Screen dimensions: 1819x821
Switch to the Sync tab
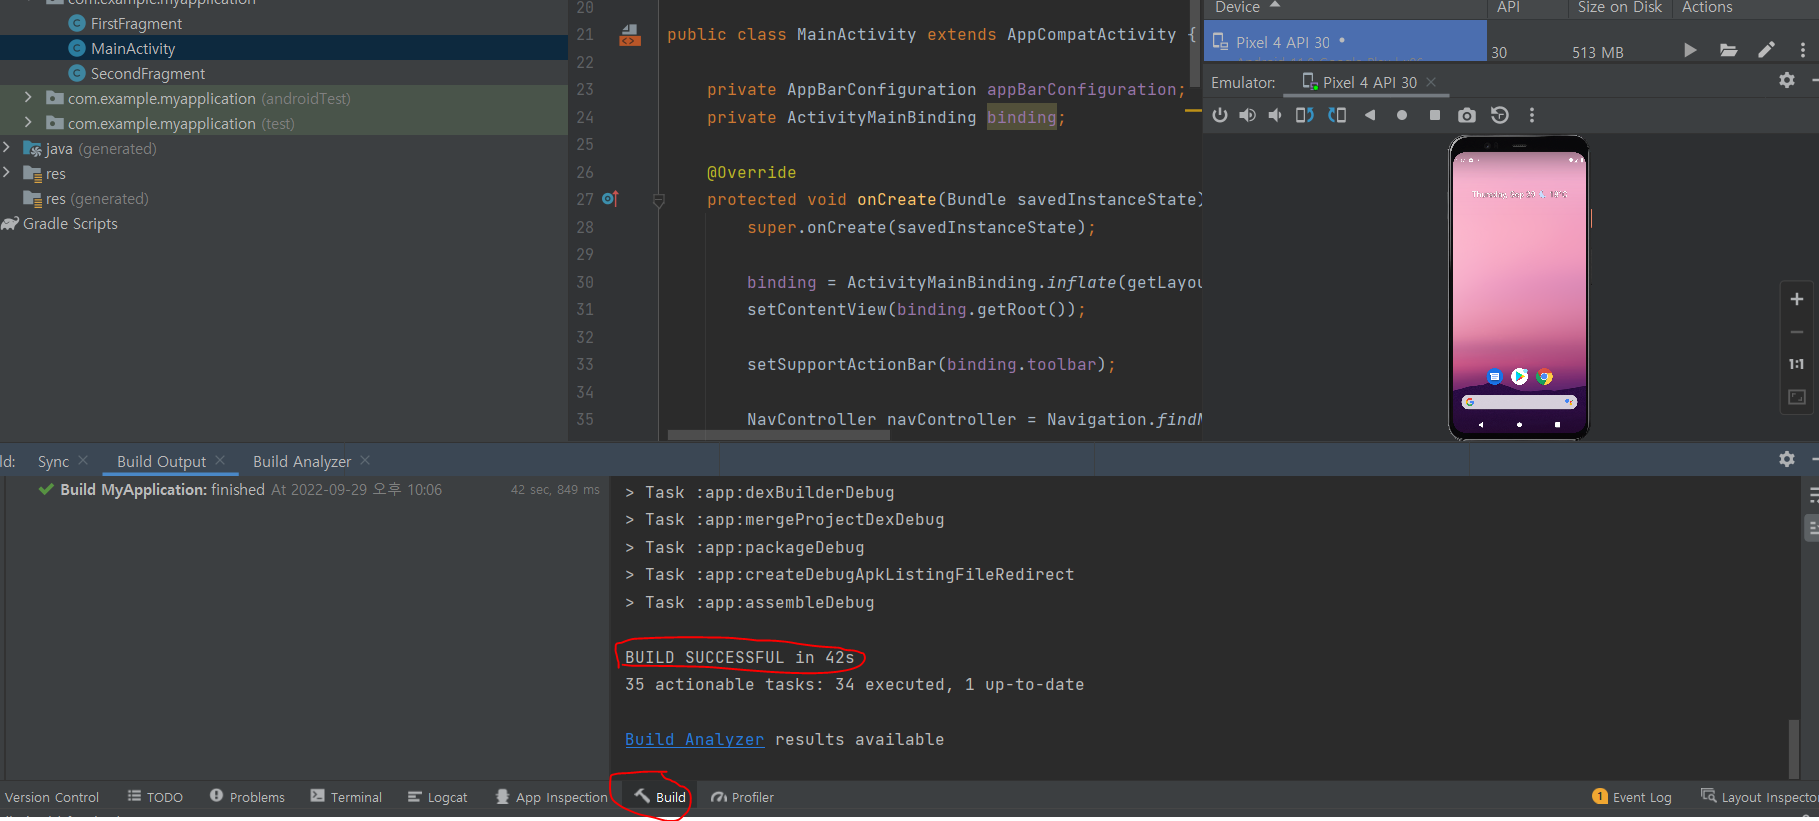pos(53,461)
